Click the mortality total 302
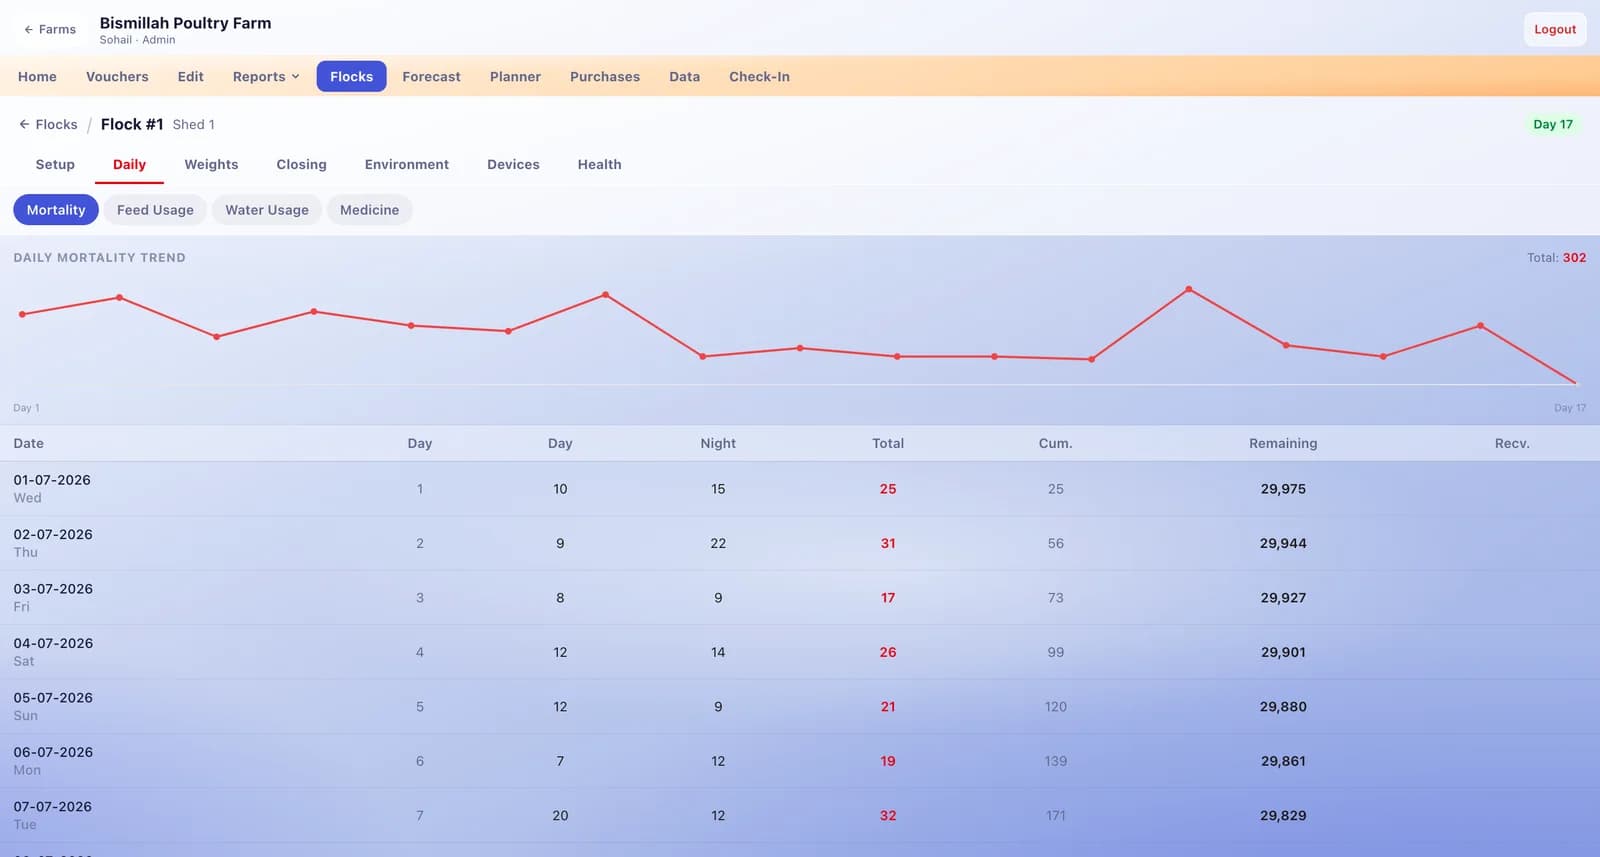The image size is (1600, 857). pyautogui.click(x=1574, y=258)
